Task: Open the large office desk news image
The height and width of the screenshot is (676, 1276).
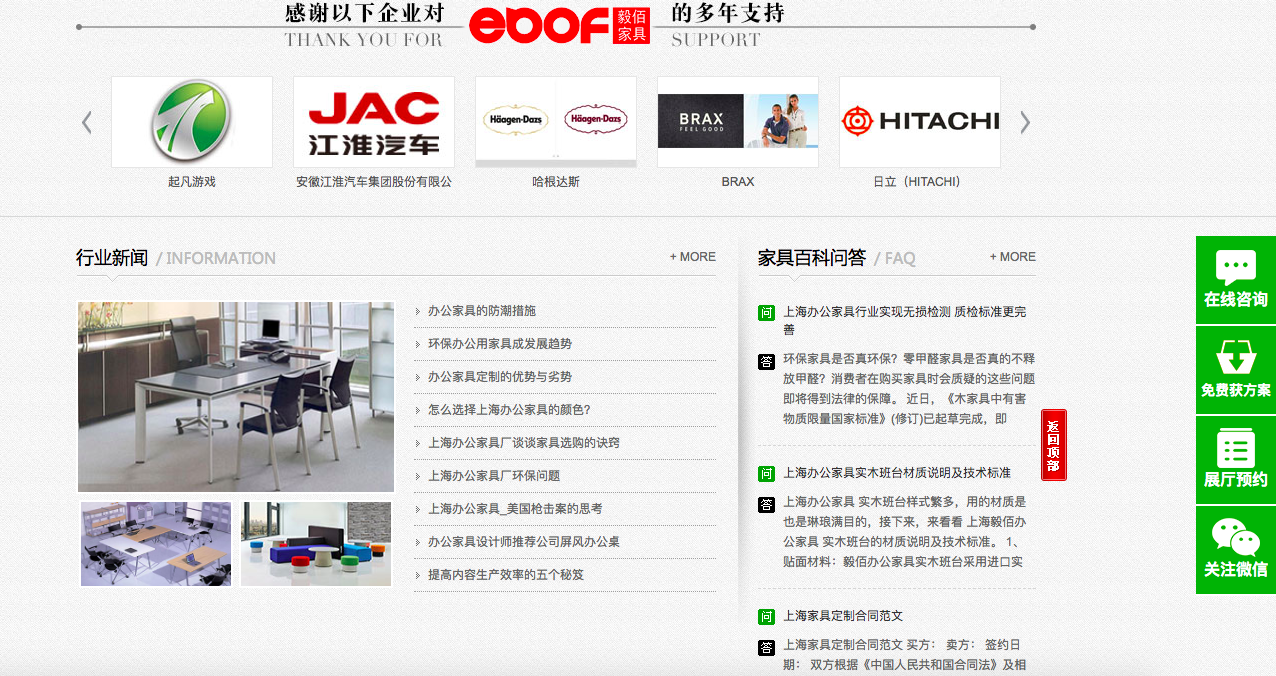Action: (x=236, y=397)
